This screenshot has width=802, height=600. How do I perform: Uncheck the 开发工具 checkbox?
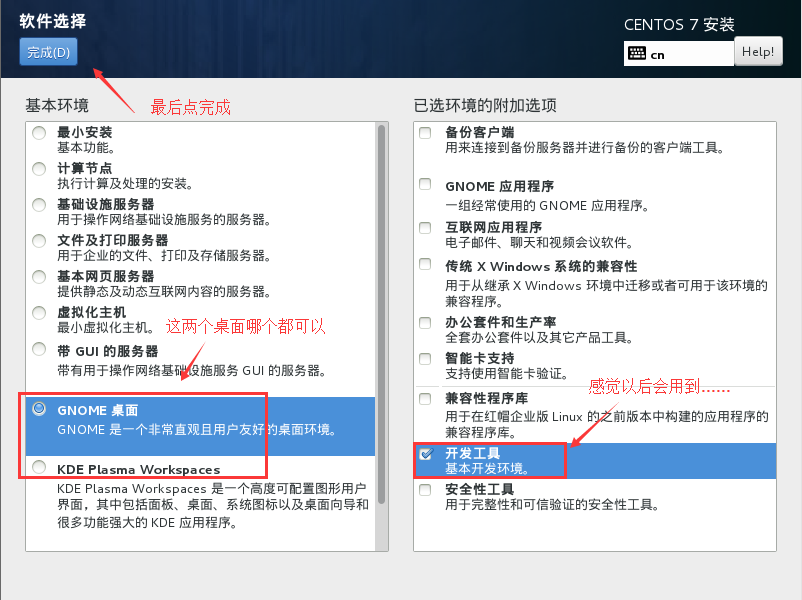[x=426, y=454]
